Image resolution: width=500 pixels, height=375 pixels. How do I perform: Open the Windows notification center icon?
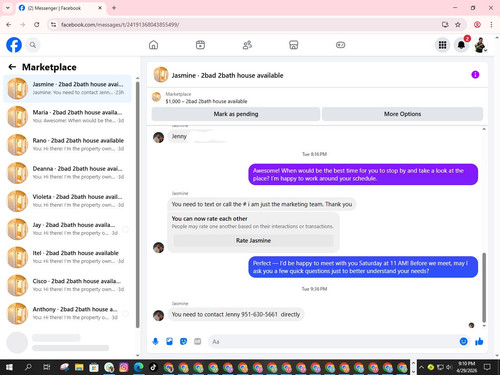pos(487,367)
